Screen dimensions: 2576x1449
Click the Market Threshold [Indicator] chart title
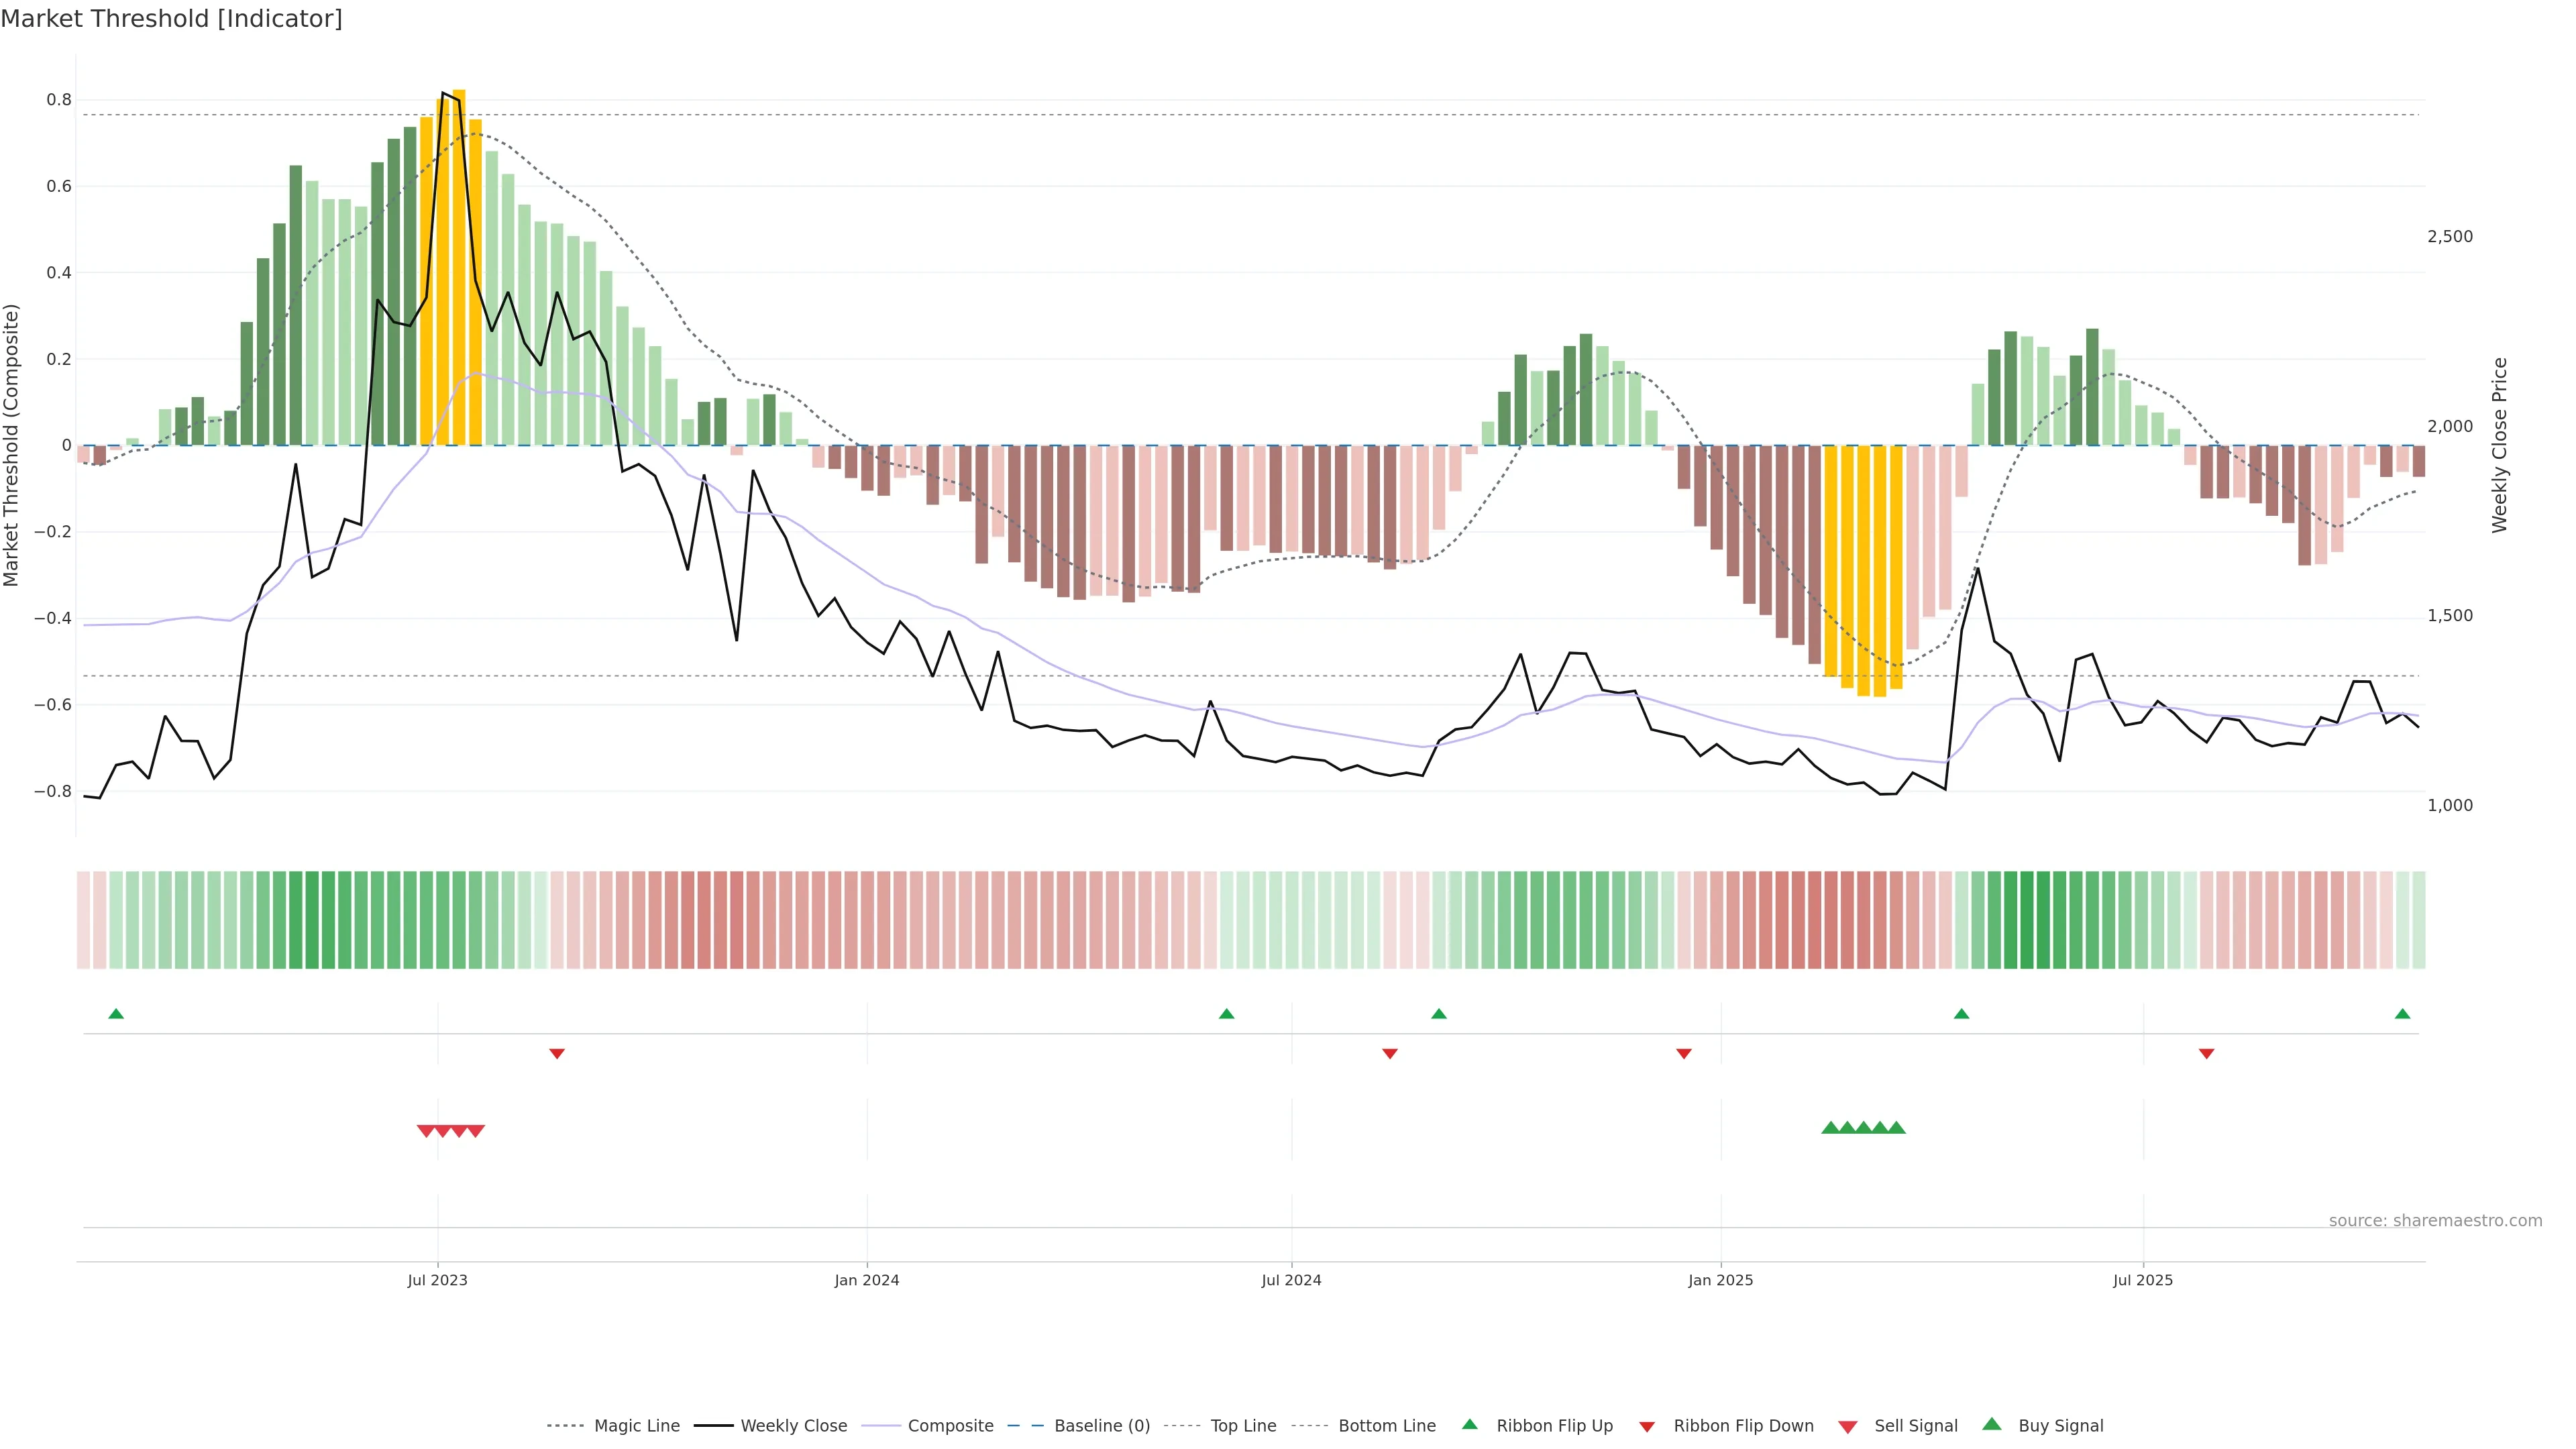tap(171, 19)
